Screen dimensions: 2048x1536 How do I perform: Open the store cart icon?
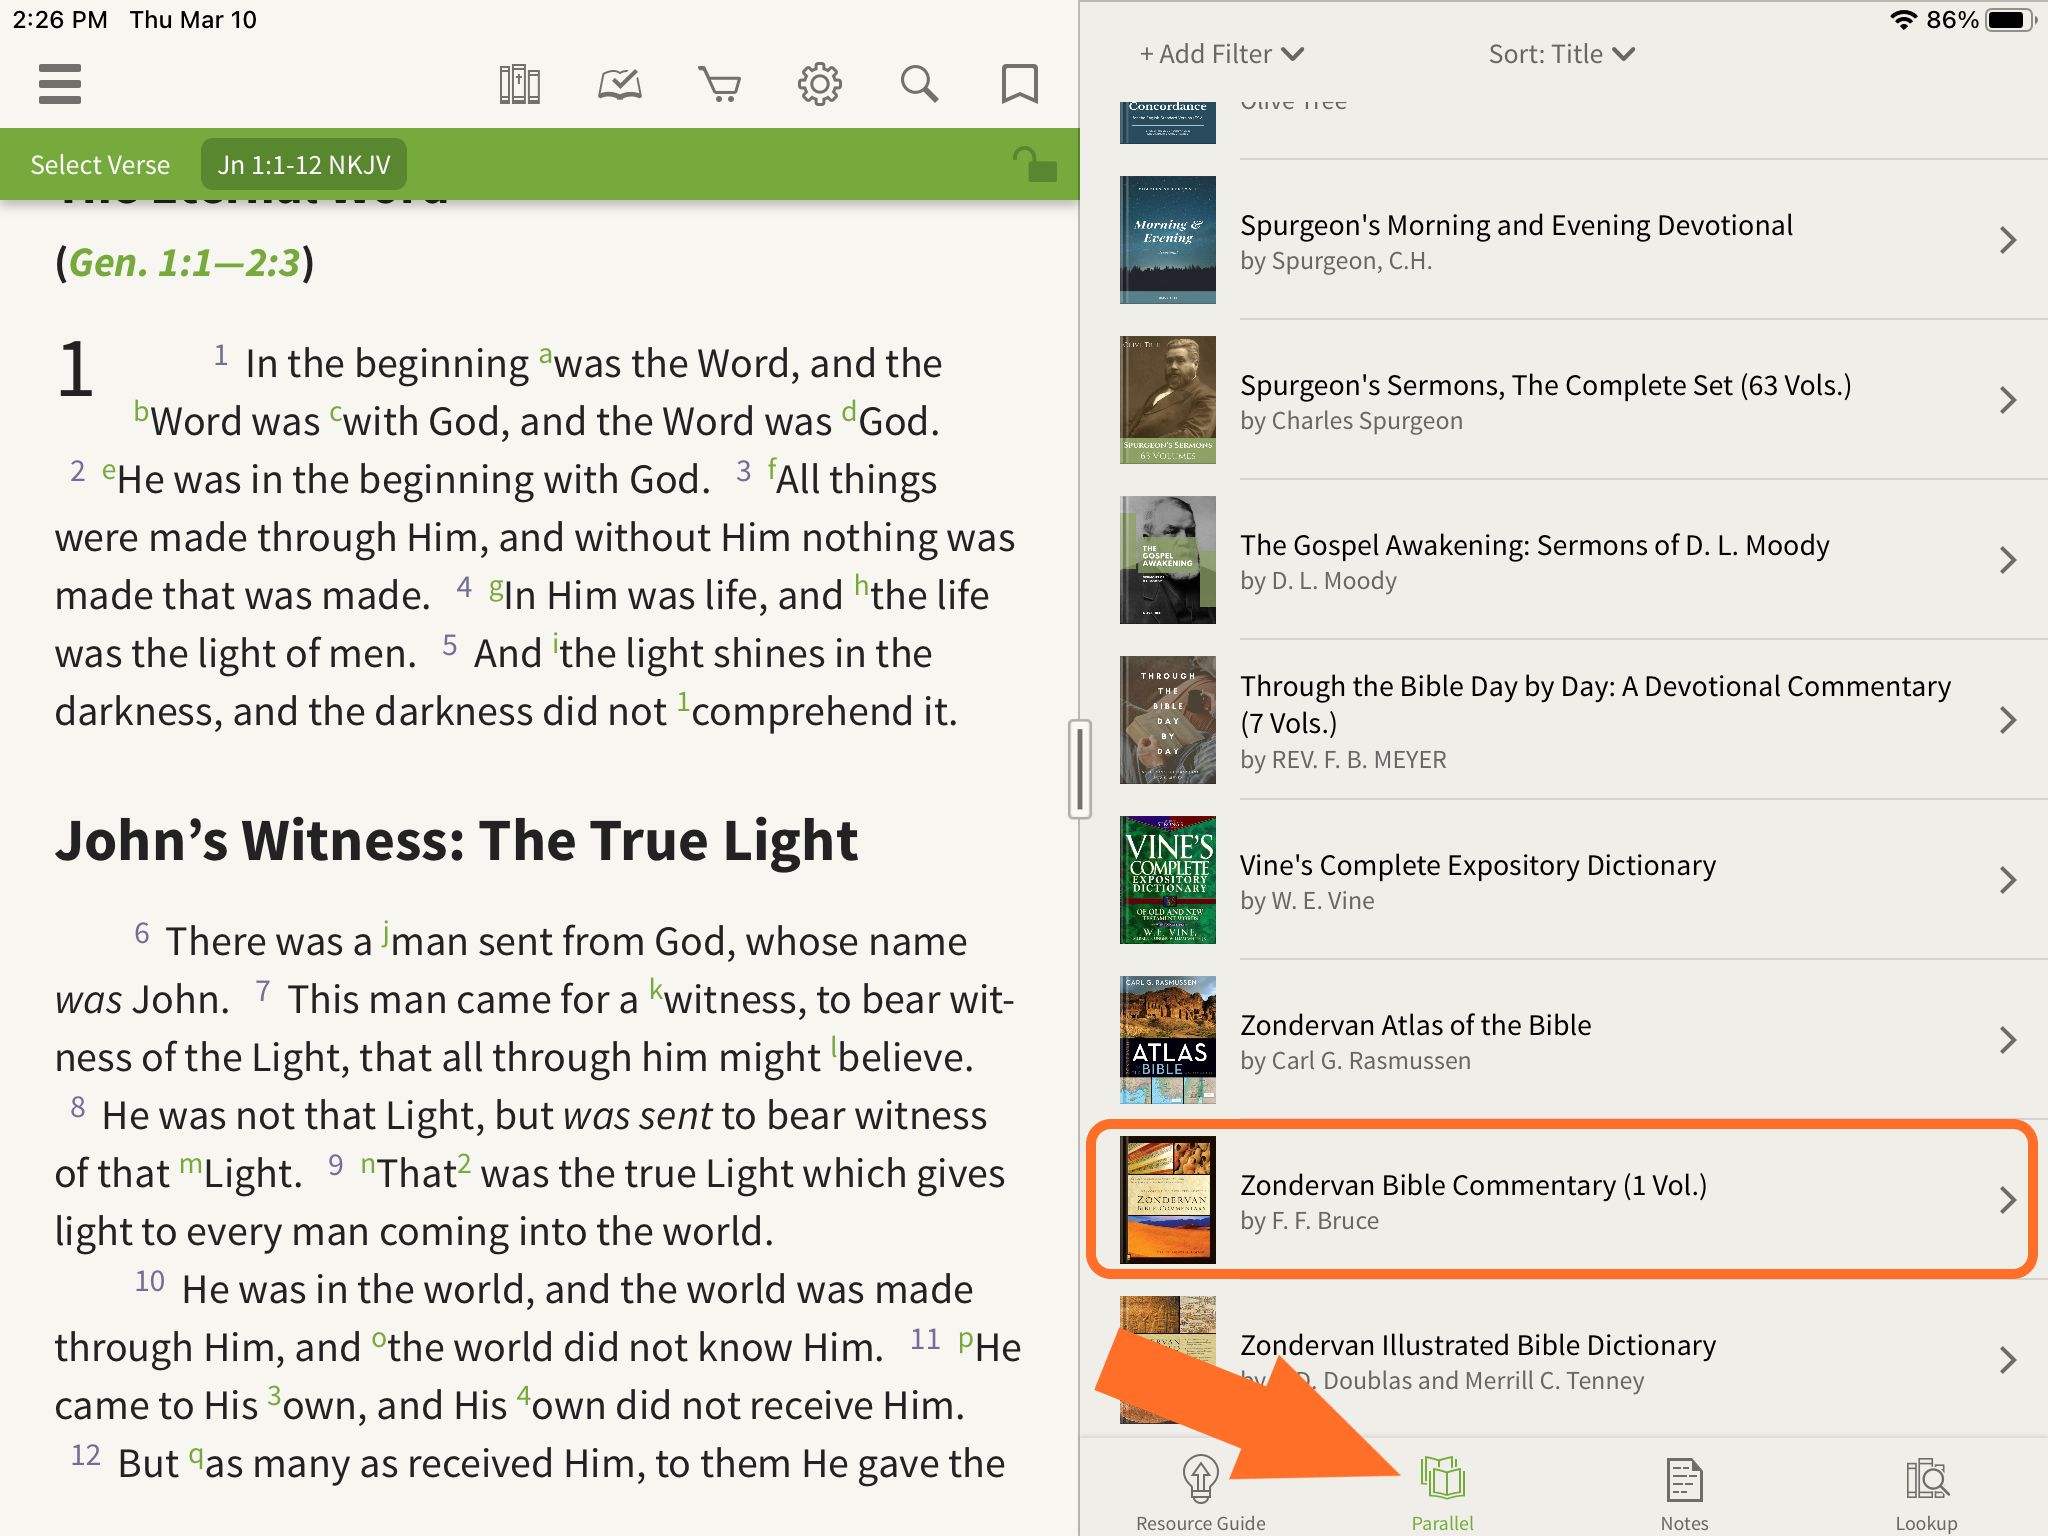[x=720, y=84]
